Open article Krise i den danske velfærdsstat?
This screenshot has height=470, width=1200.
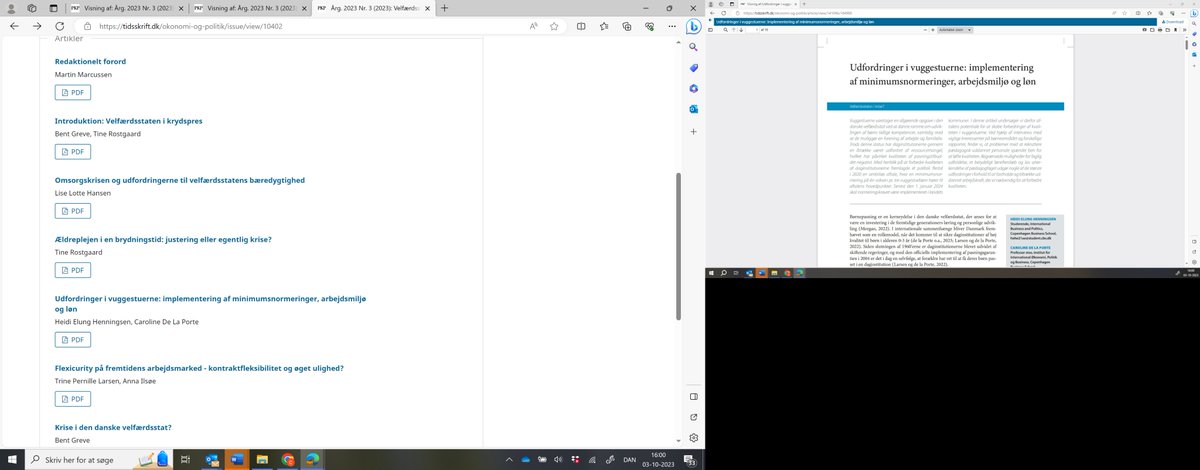point(113,427)
